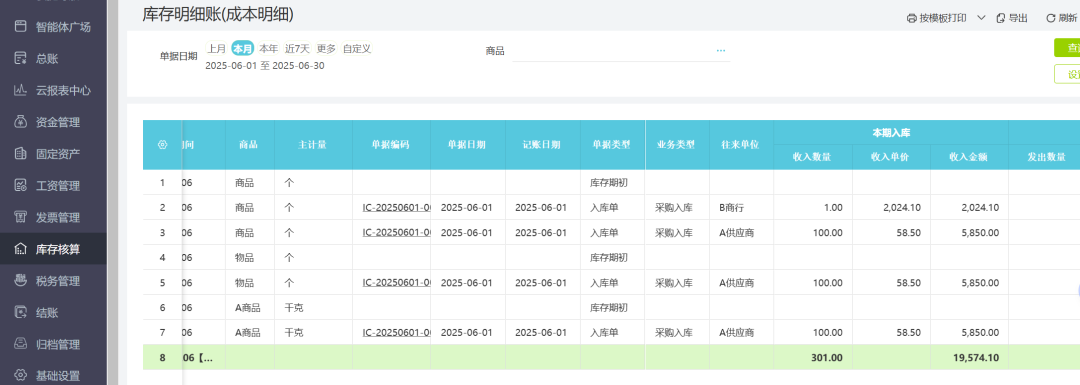Image resolution: width=1080 pixels, height=385 pixels.
Task: Click the 2025-06-01 至 2025-06-30 date range
Action: 265,66
